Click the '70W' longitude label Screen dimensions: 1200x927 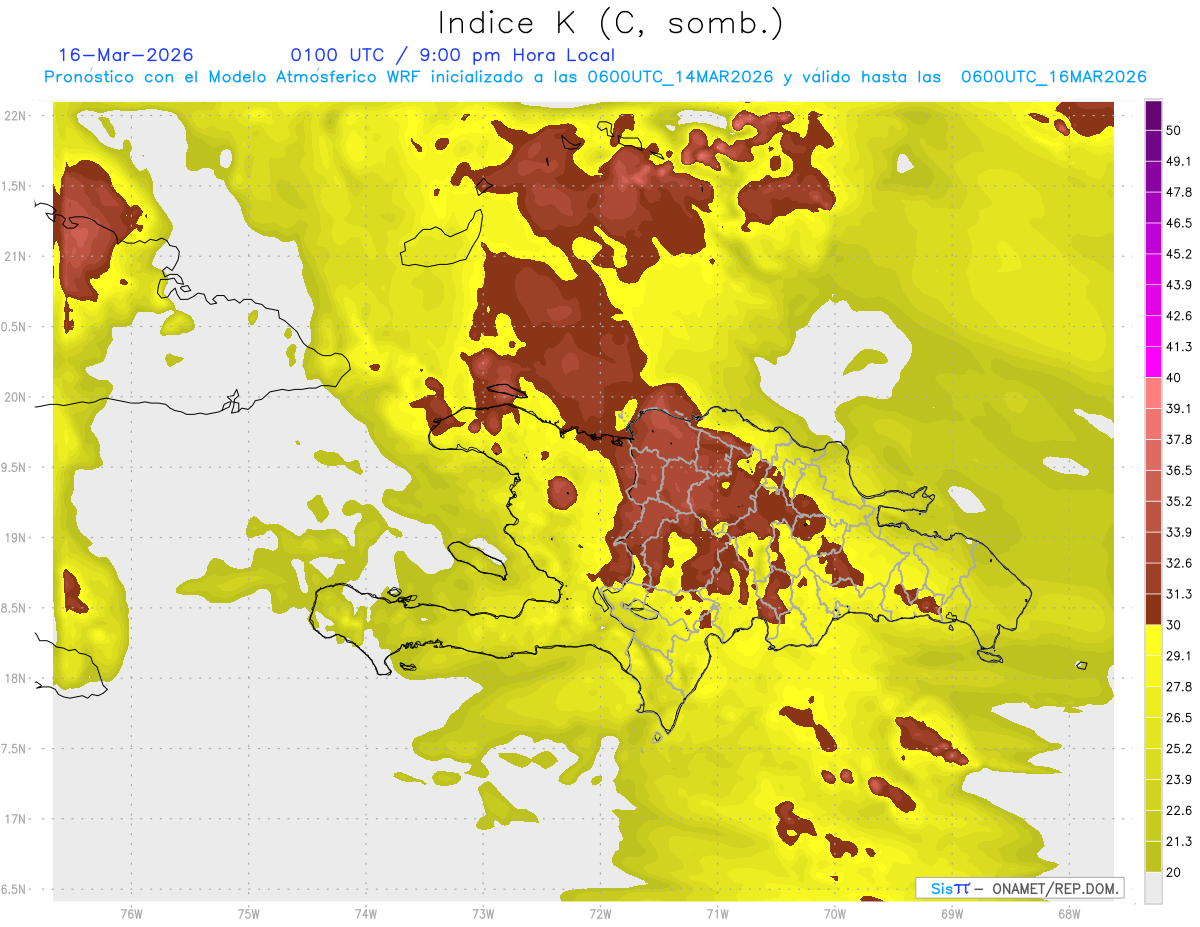click(x=834, y=914)
